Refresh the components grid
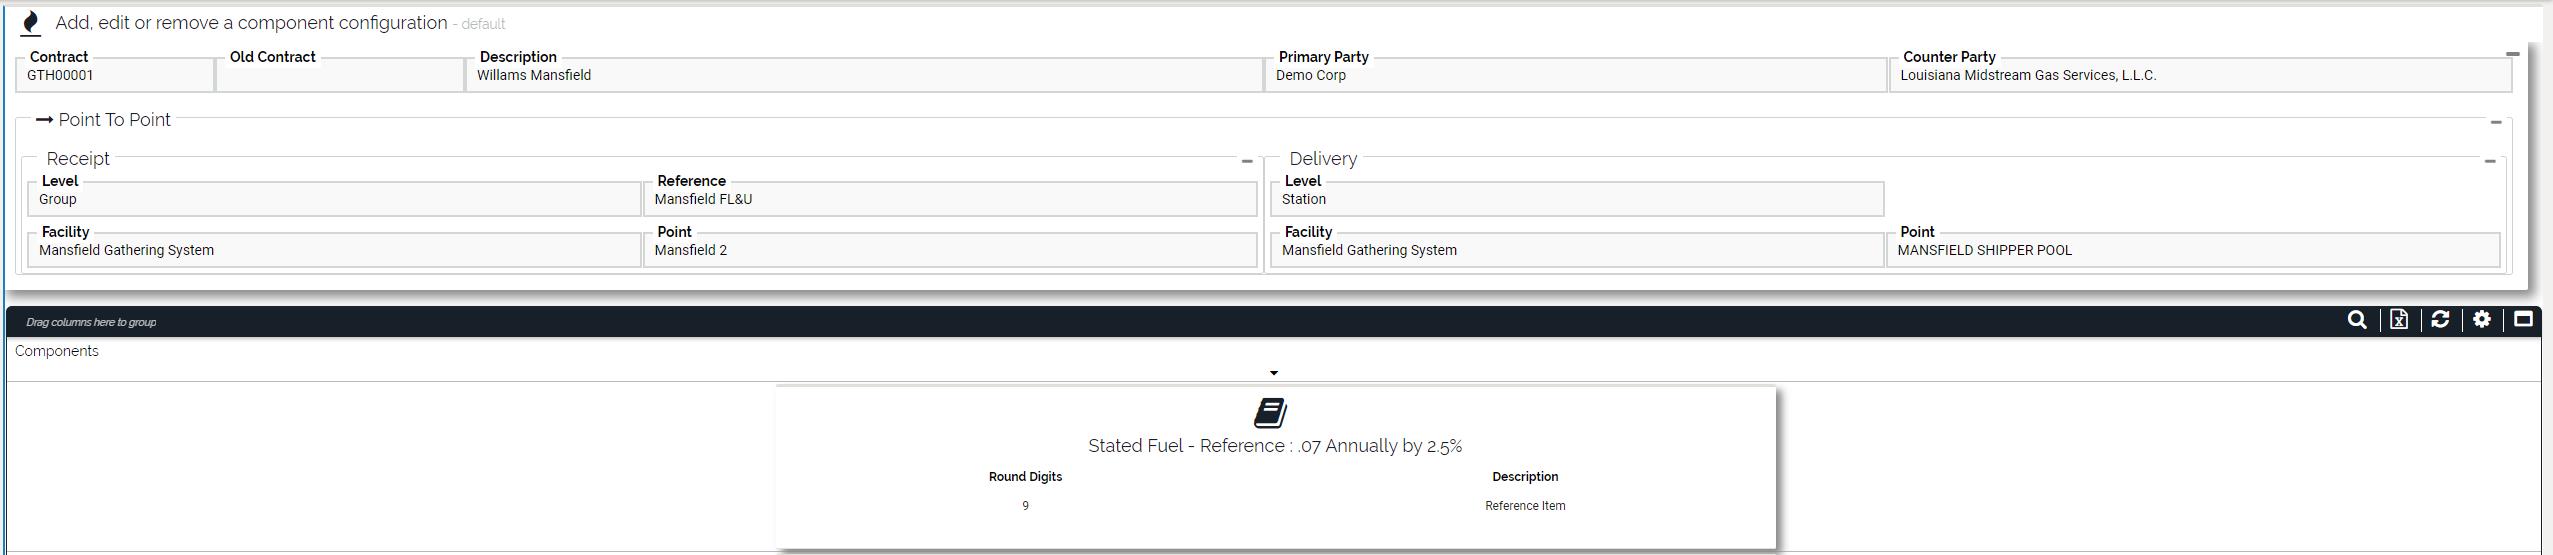The height and width of the screenshot is (555, 2553). click(x=2440, y=320)
